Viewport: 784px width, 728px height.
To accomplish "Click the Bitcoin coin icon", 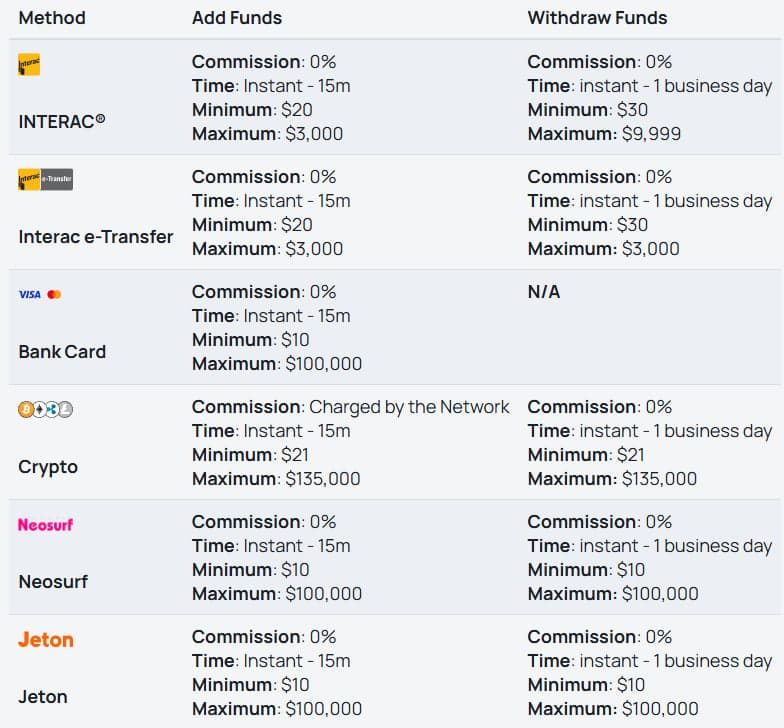I will (26, 410).
